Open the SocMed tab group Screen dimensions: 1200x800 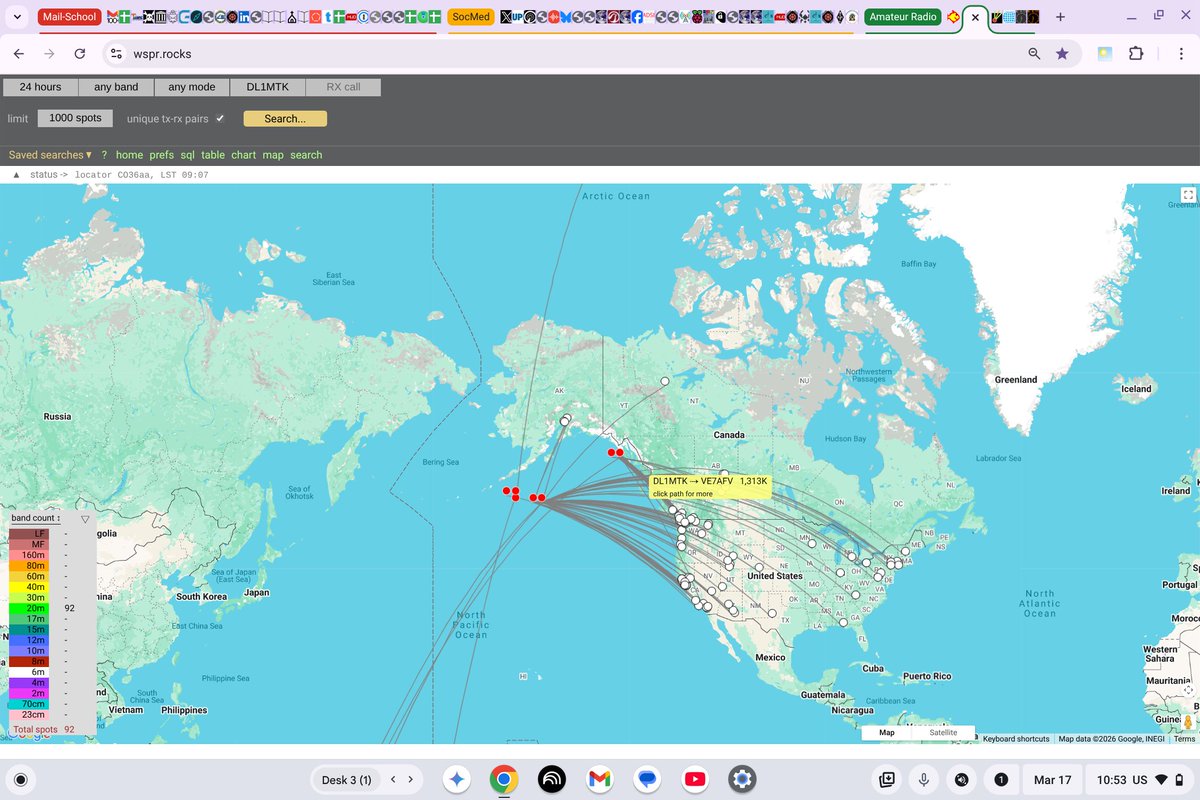point(471,17)
